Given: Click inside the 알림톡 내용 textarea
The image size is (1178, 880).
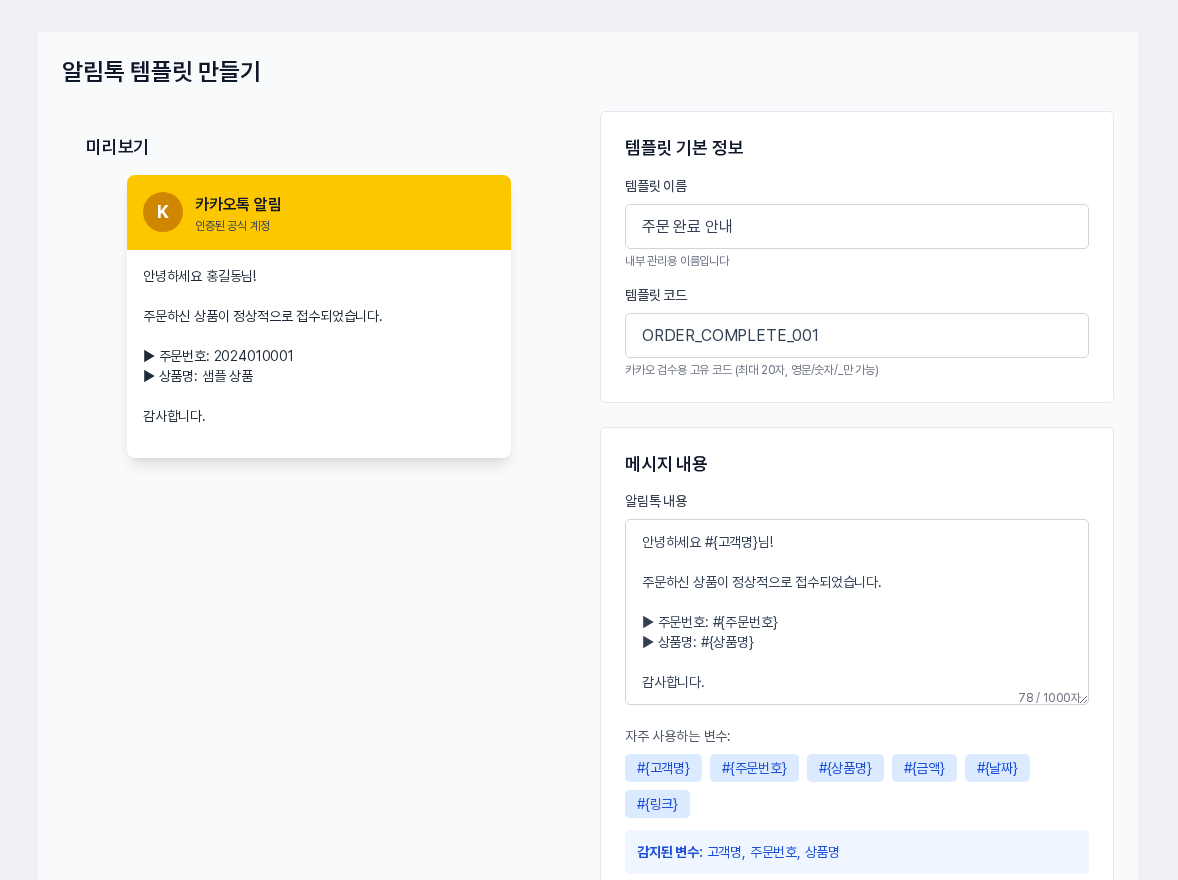Looking at the screenshot, I should 856,612.
